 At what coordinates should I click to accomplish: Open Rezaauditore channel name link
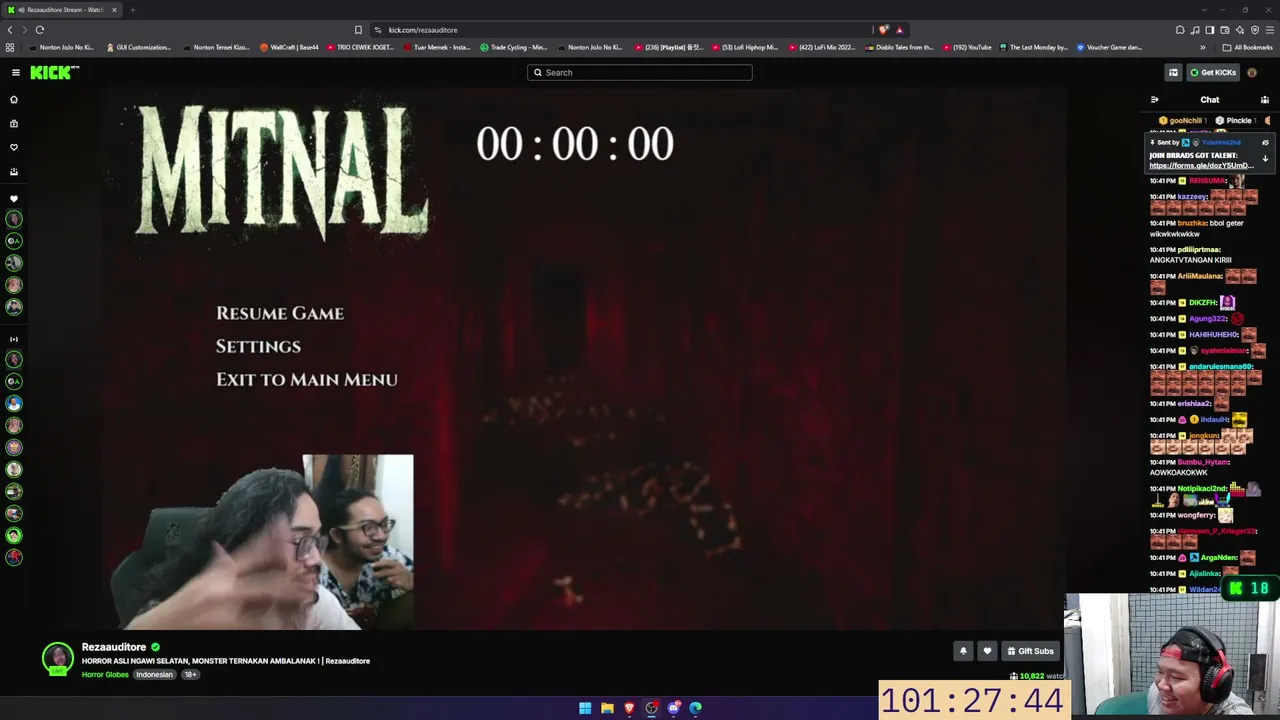(x=114, y=647)
